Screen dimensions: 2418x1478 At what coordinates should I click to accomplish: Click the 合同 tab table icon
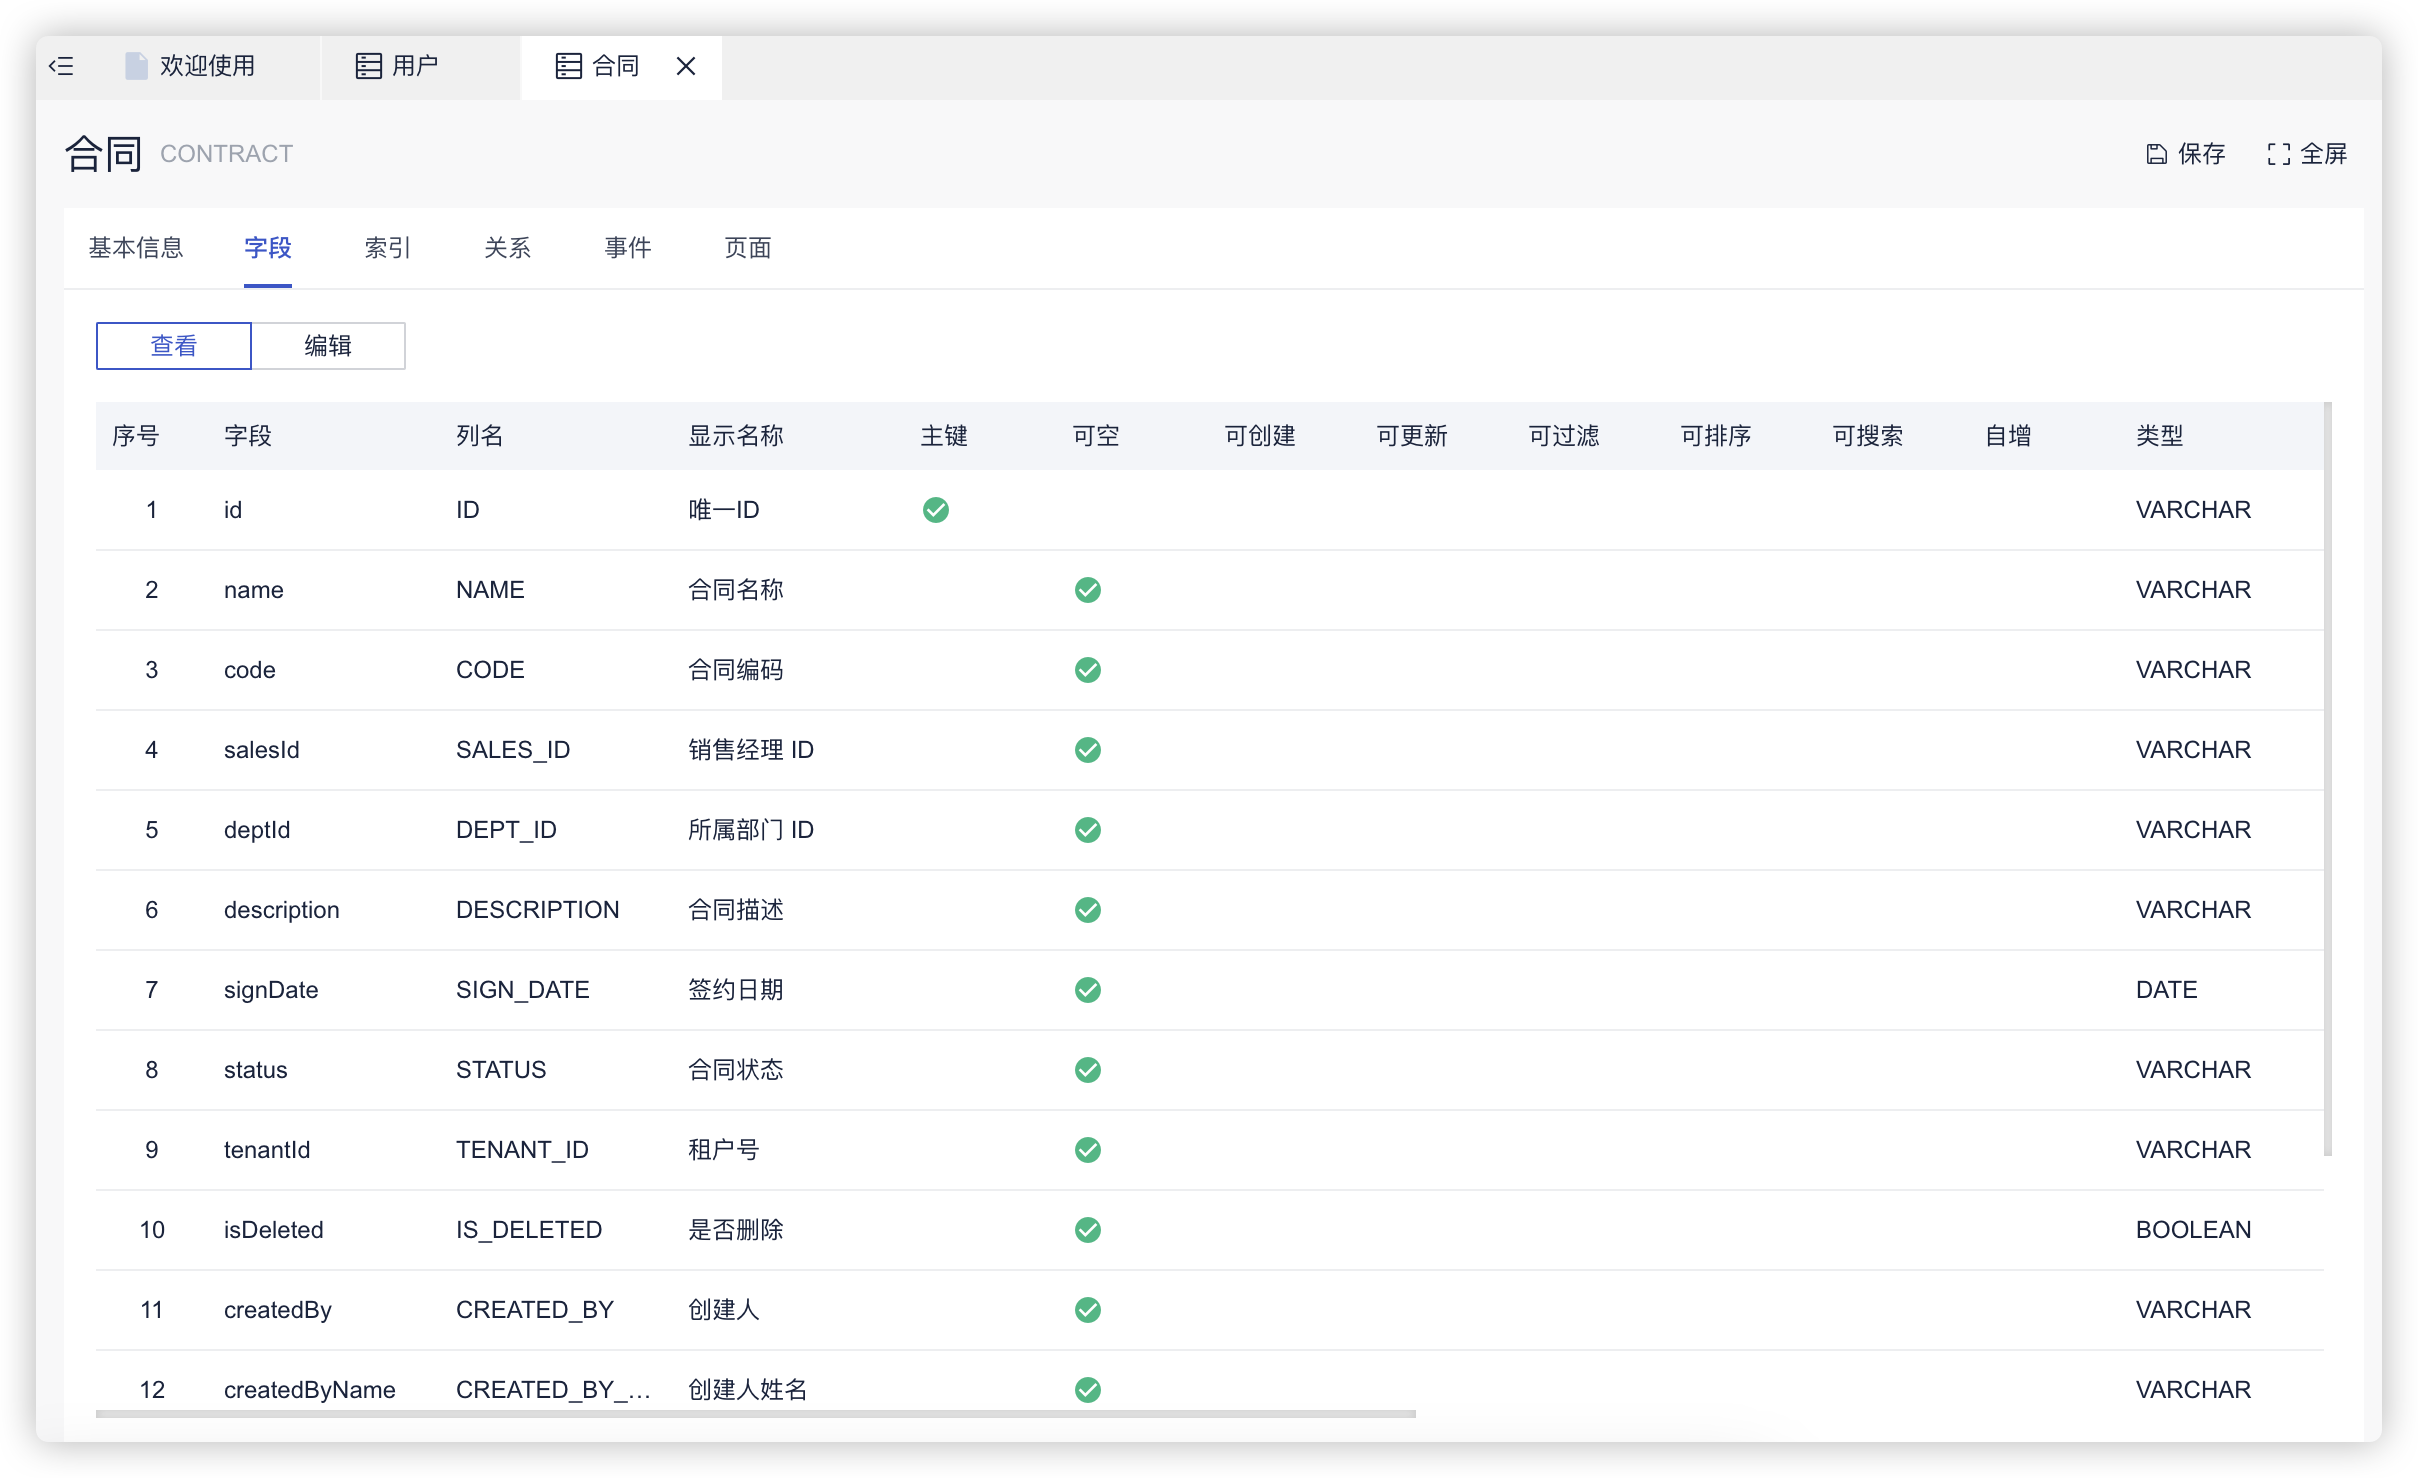pos(569,66)
